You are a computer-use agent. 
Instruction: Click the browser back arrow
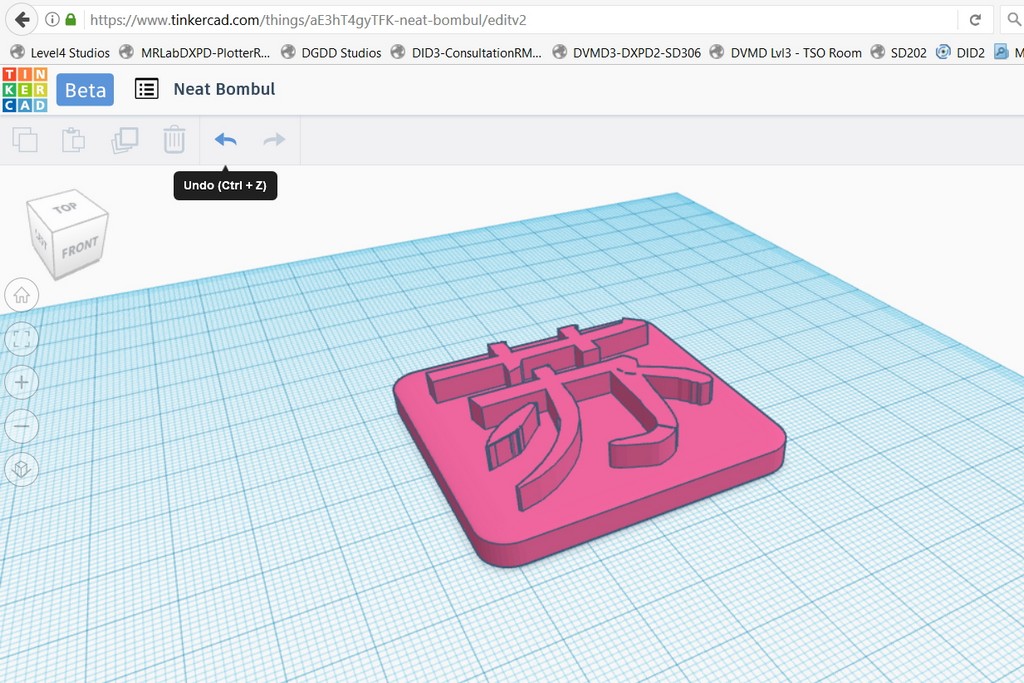[22, 20]
